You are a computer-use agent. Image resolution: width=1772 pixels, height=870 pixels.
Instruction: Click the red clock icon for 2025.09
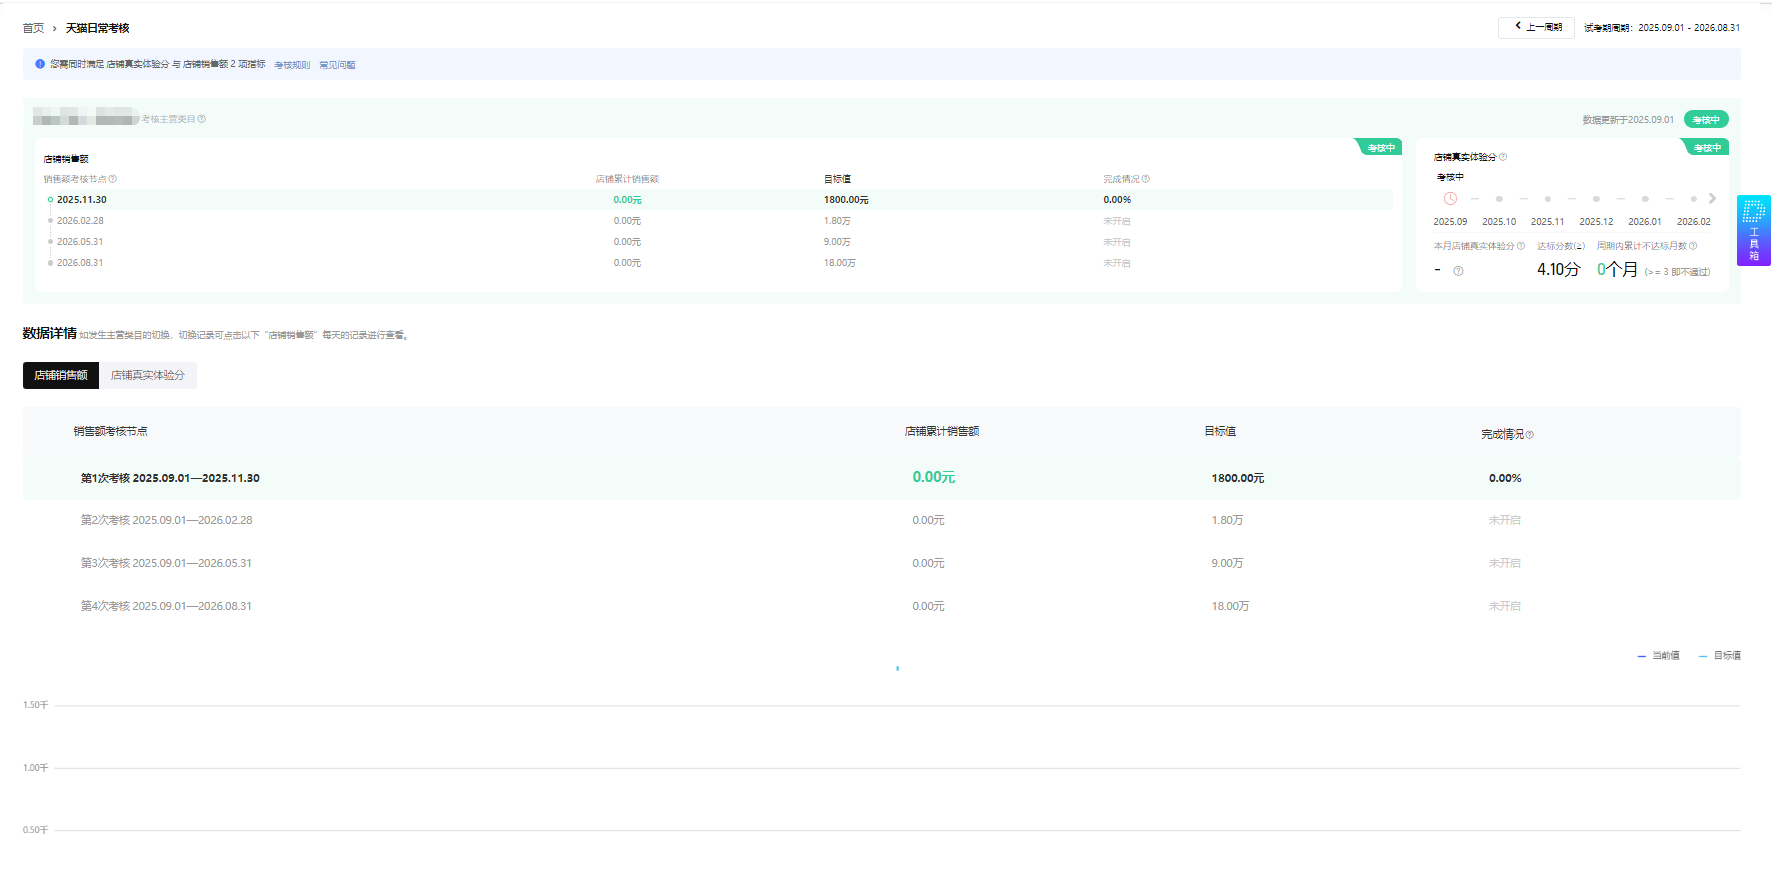coord(1450,199)
